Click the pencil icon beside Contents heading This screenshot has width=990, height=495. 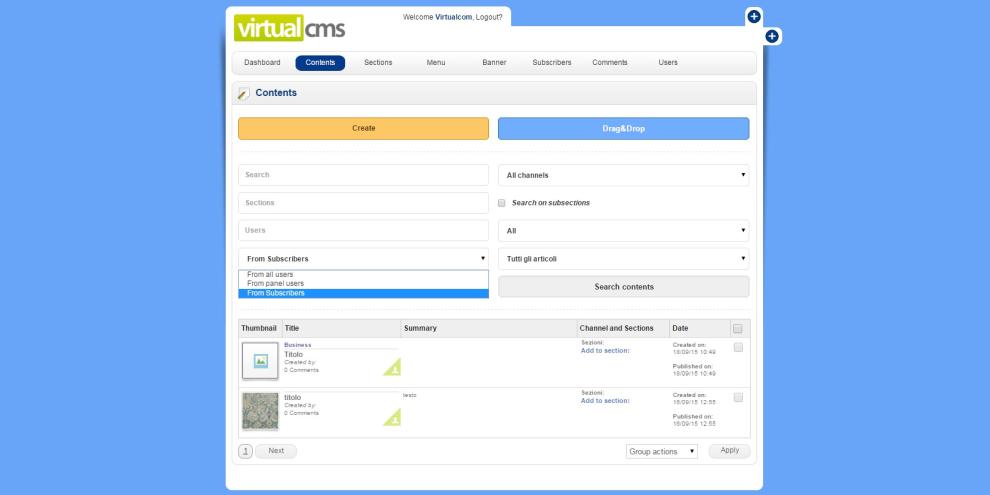(244, 94)
